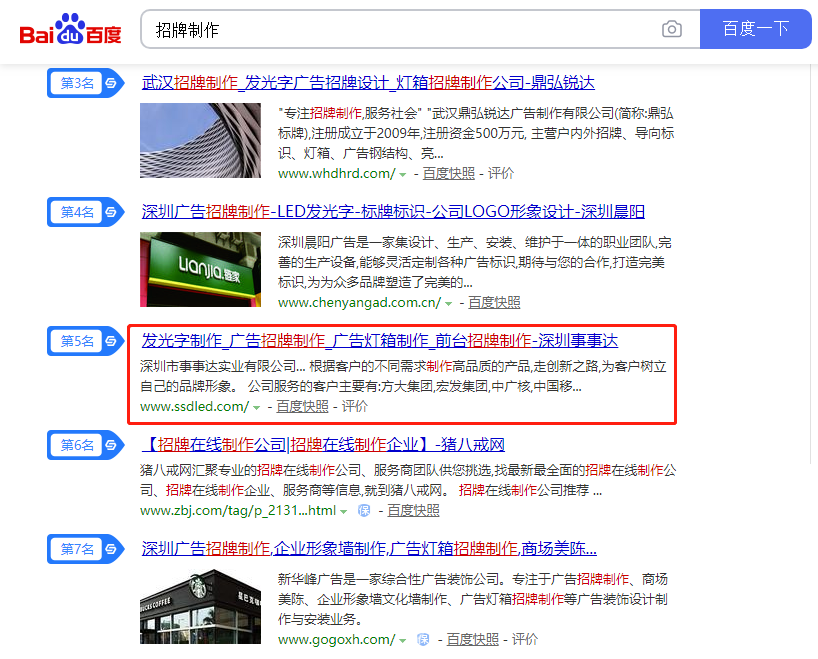This screenshot has height=659, width=818.
Task: Click the swirl icon on the 第3名 badge
Action: [111, 82]
